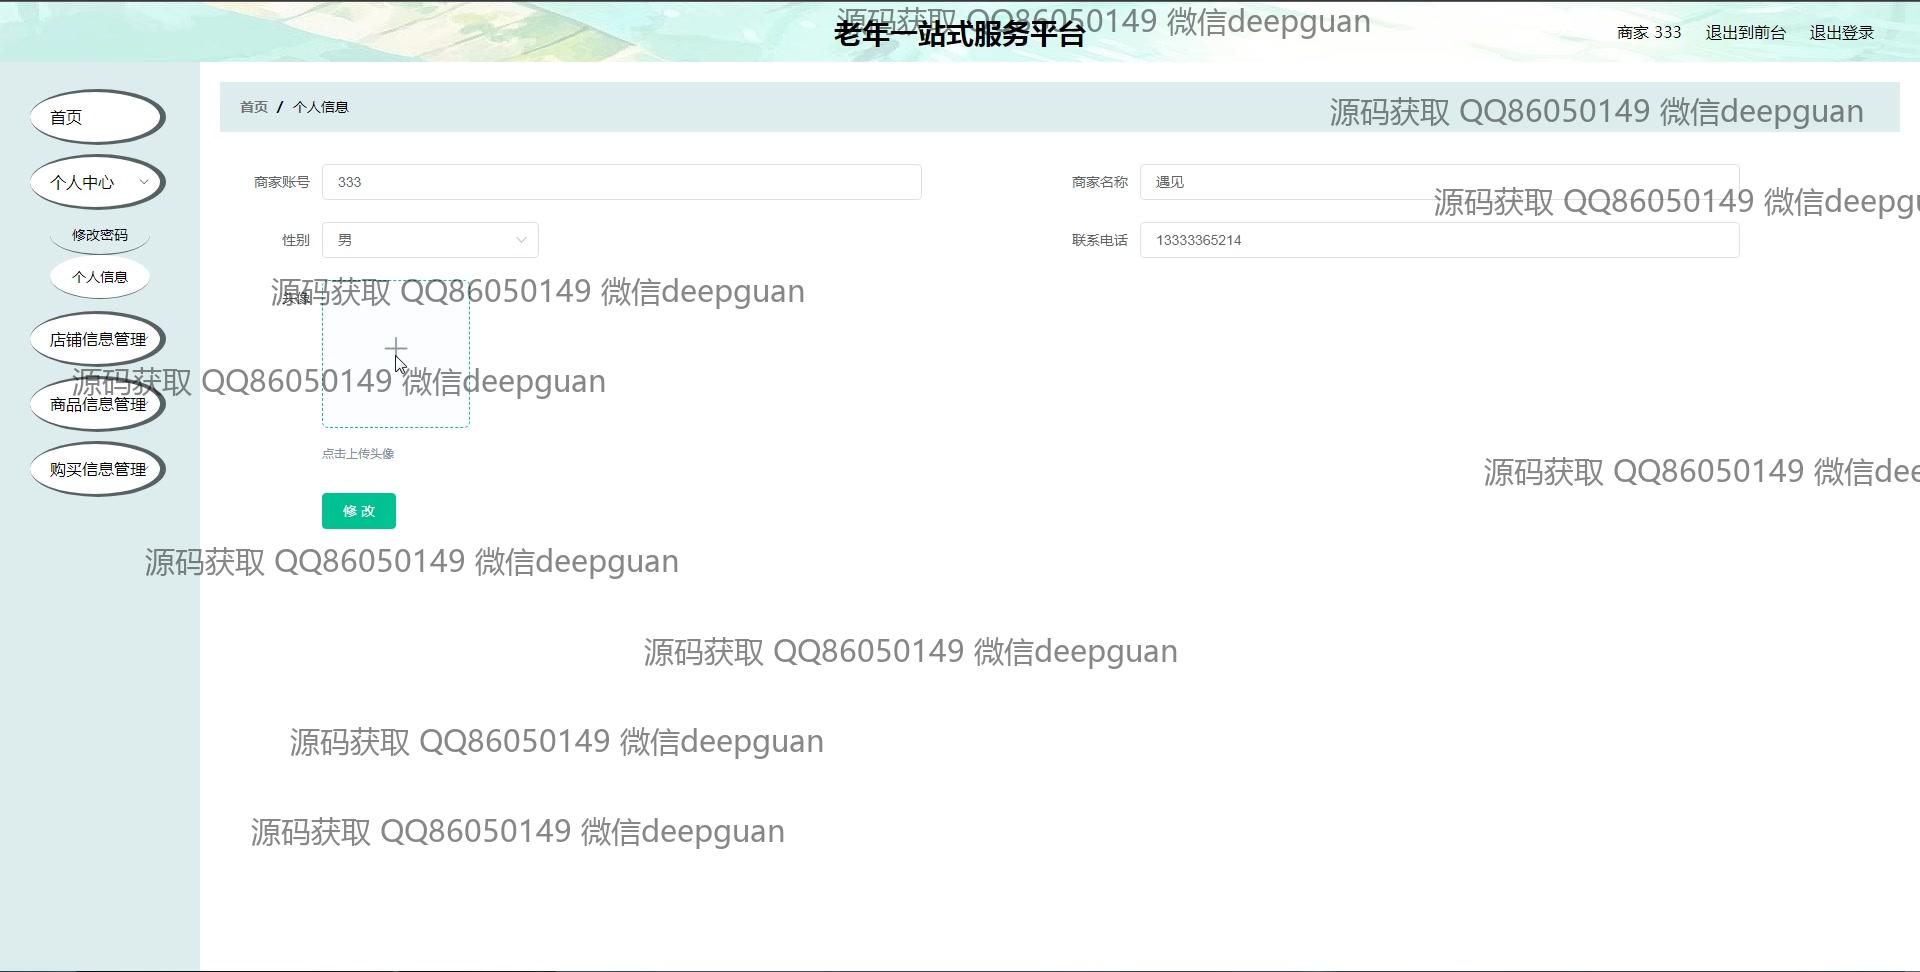Viewport: 1920px width, 972px height.
Task: Open 购买信息管理 in the sidebar
Action: [x=97, y=469]
